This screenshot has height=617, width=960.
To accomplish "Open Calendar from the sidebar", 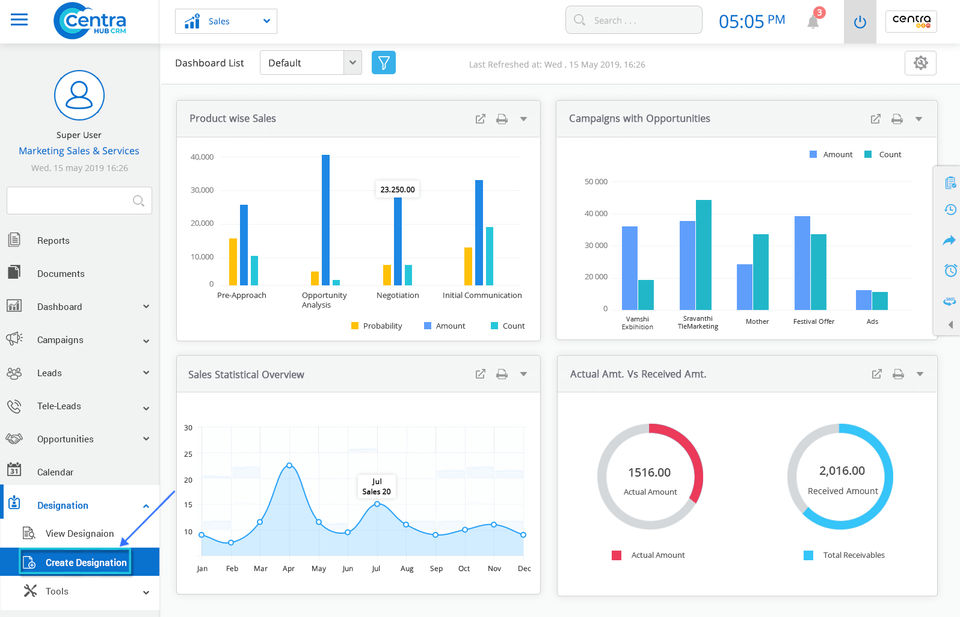I will coord(55,472).
